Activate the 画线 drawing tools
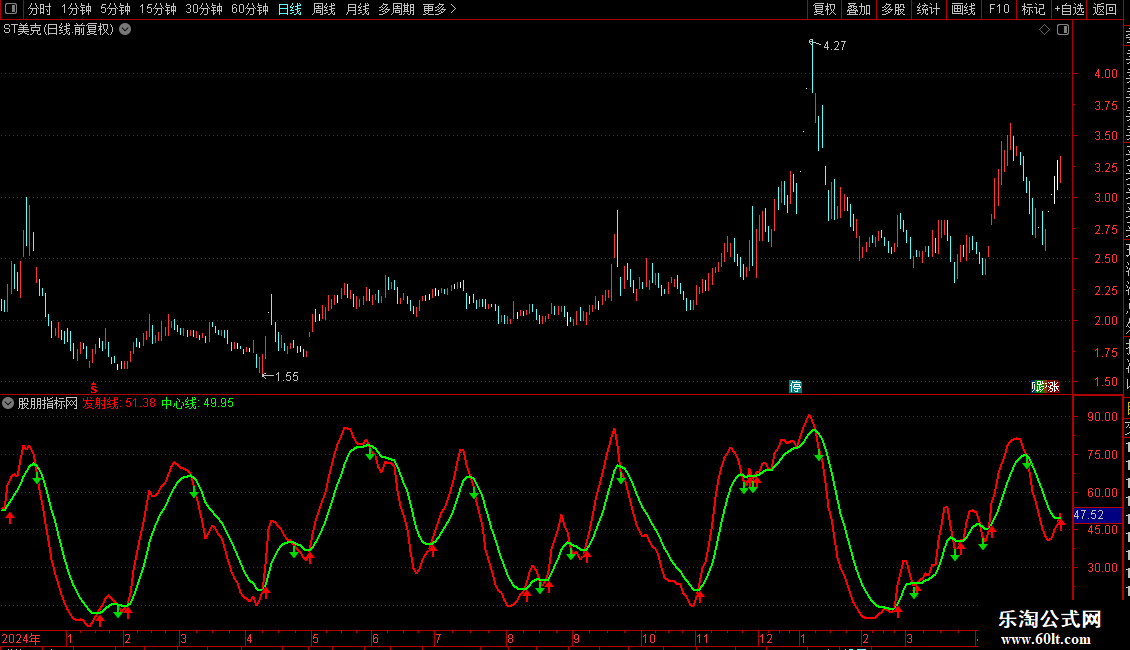The image size is (1130, 650). [x=964, y=9]
